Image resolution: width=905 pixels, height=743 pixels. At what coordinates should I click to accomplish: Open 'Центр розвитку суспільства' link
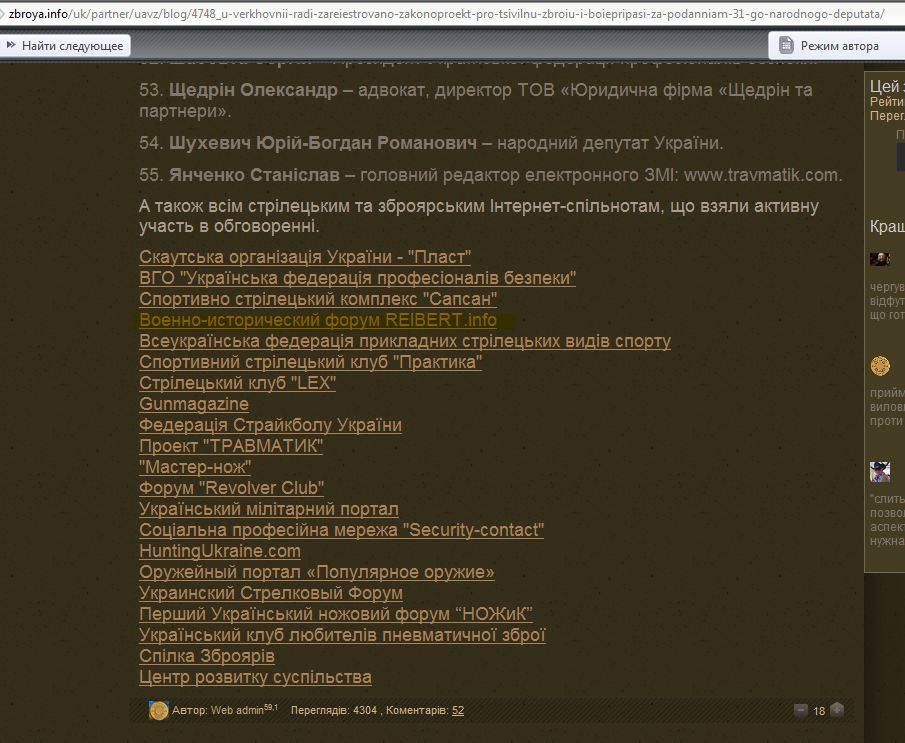255,677
